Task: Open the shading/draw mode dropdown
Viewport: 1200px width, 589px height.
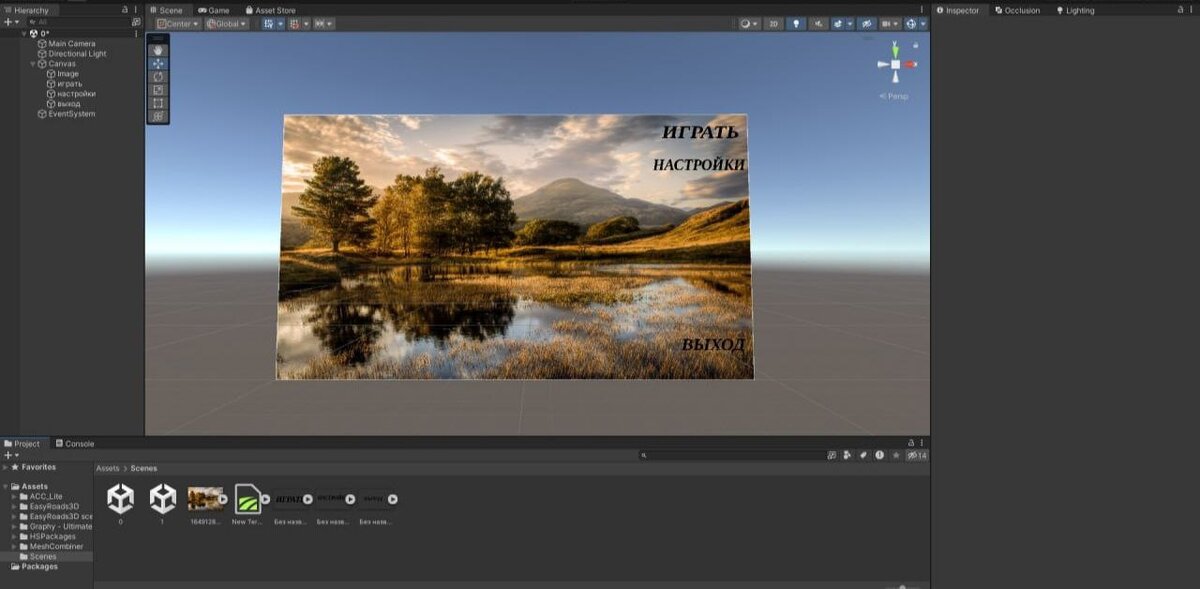Action: coord(749,24)
